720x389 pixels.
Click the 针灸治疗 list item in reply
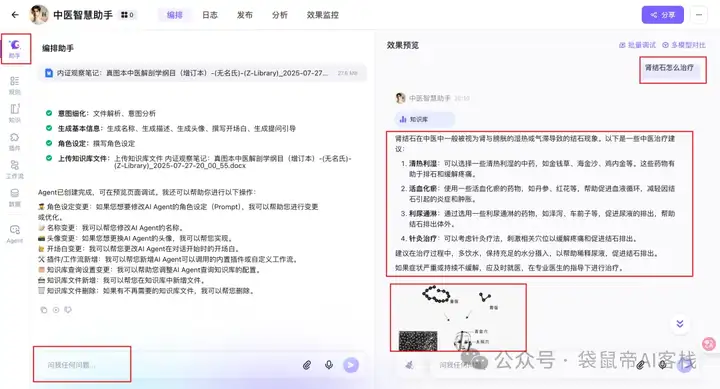[520, 239]
